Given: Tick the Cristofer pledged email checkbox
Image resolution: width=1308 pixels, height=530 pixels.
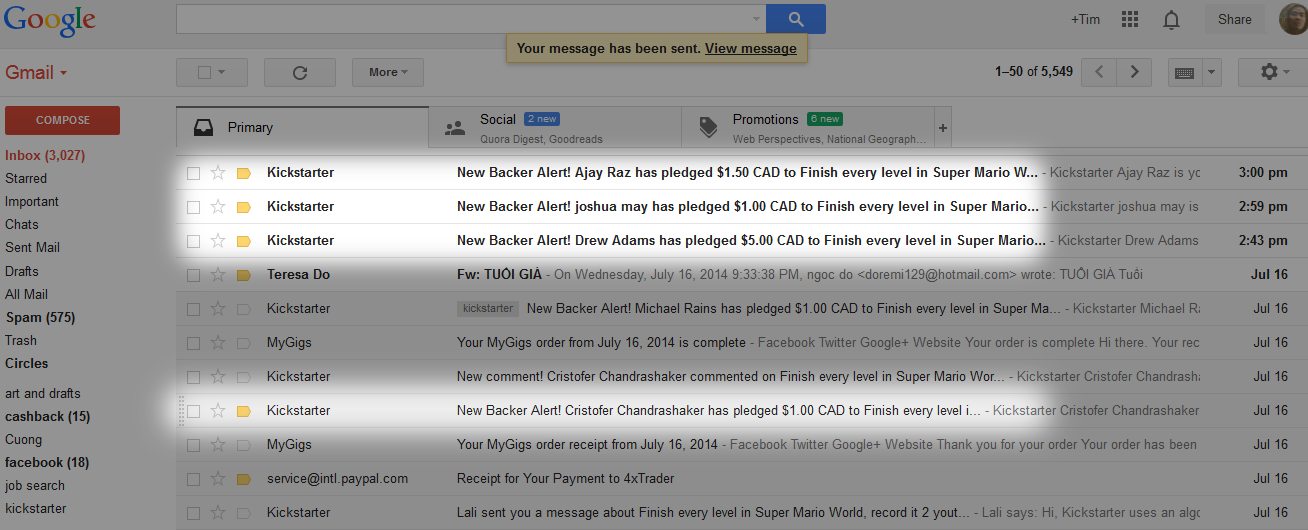Looking at the screenshot, I should click(193, 411).
